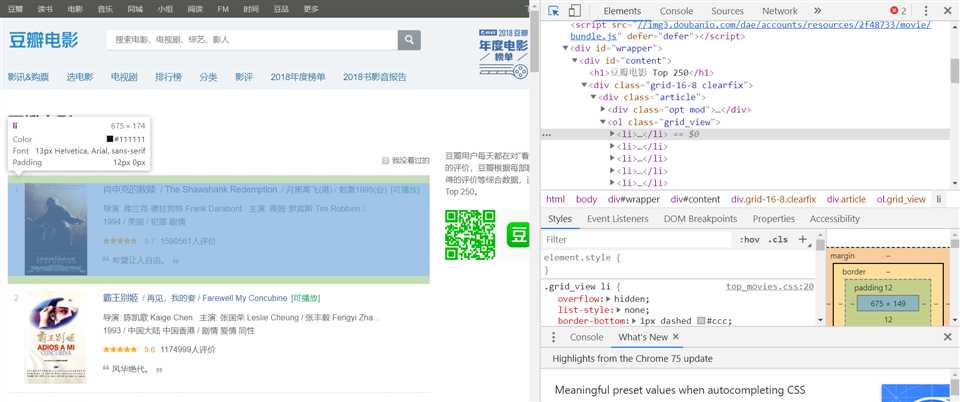
Task: Switch to the drawer Console tab
Action: pos(587,337)
